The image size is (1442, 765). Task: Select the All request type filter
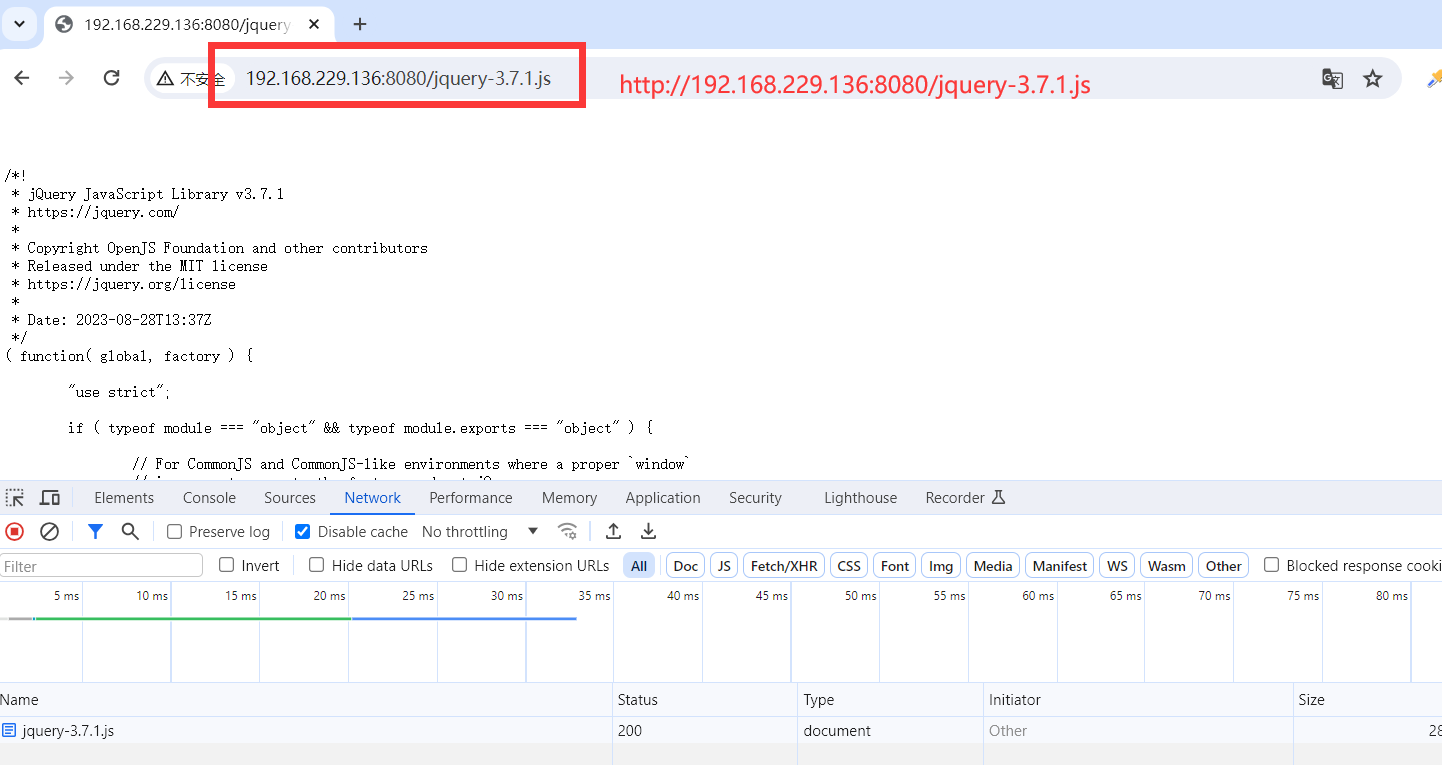click(x=639, y=566)
